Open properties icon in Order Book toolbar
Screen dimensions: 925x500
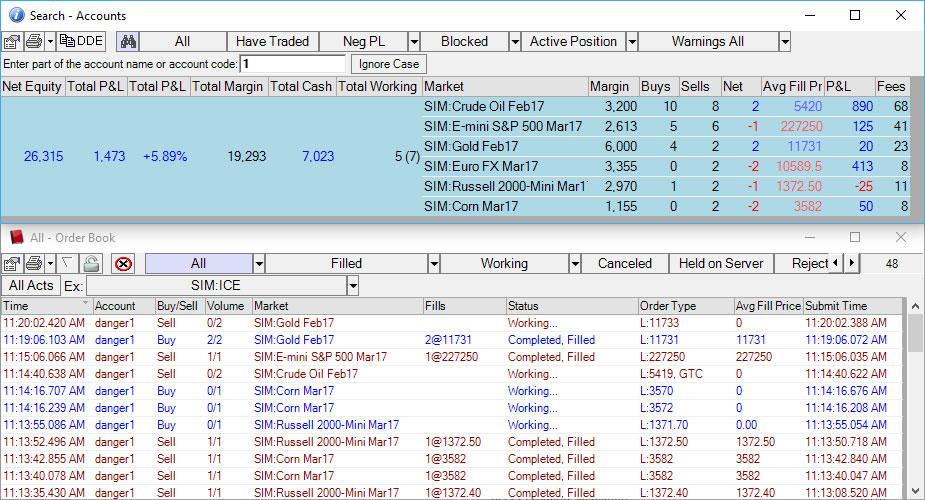tap(12, 264)
